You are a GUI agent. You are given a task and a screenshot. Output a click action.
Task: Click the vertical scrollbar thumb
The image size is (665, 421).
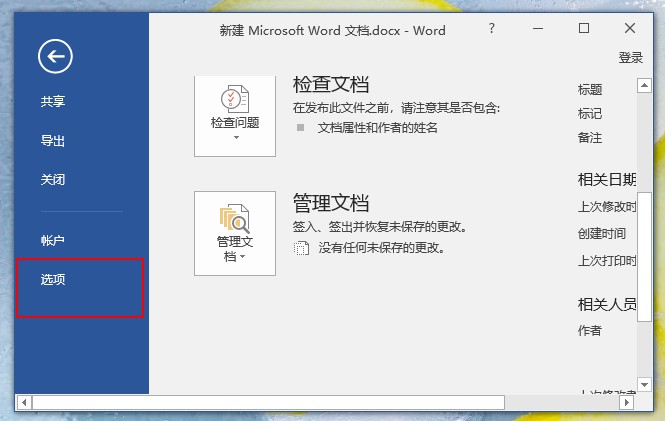tap(644, 257)
